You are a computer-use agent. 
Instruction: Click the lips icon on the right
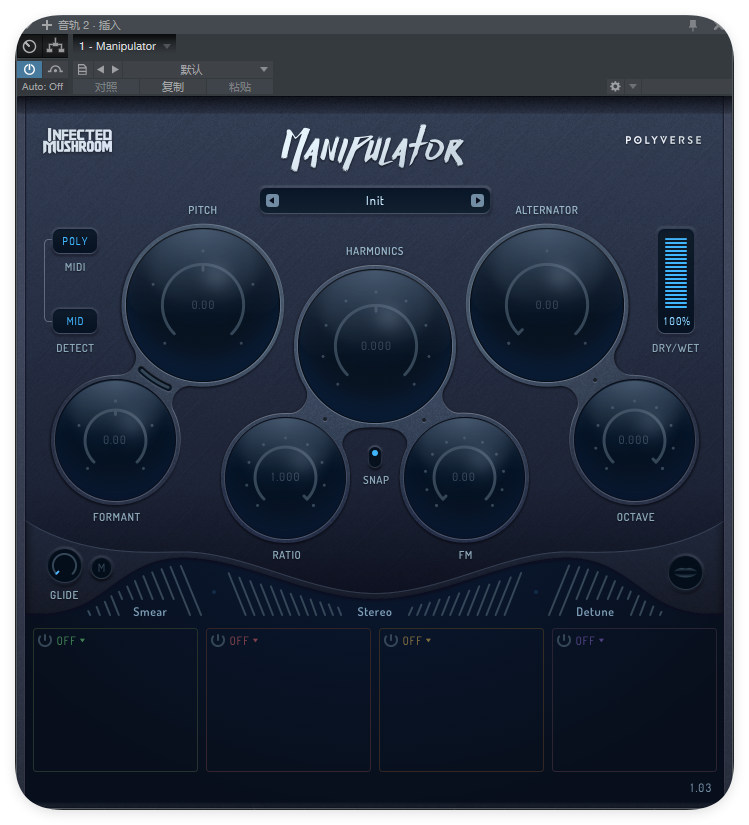tap(685, 572)
